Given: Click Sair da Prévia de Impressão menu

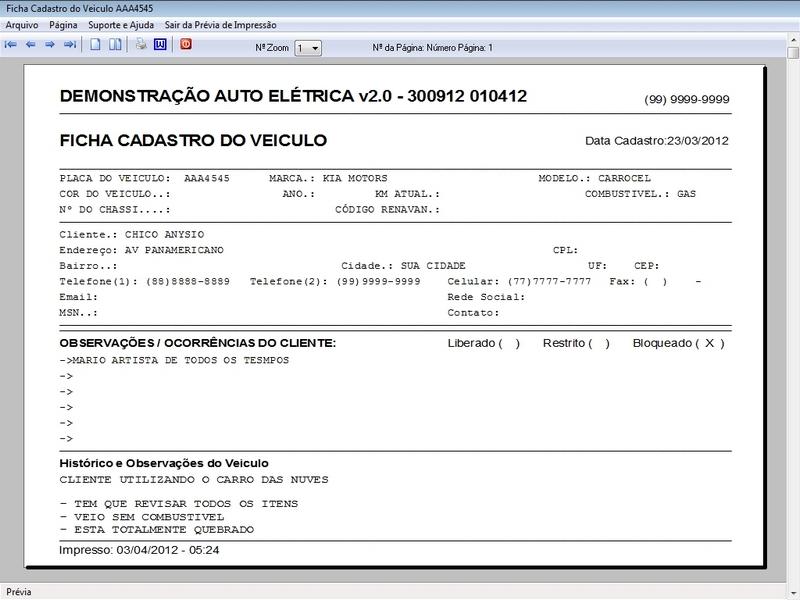Looking at the screenshot, I should tap(220, 25).
